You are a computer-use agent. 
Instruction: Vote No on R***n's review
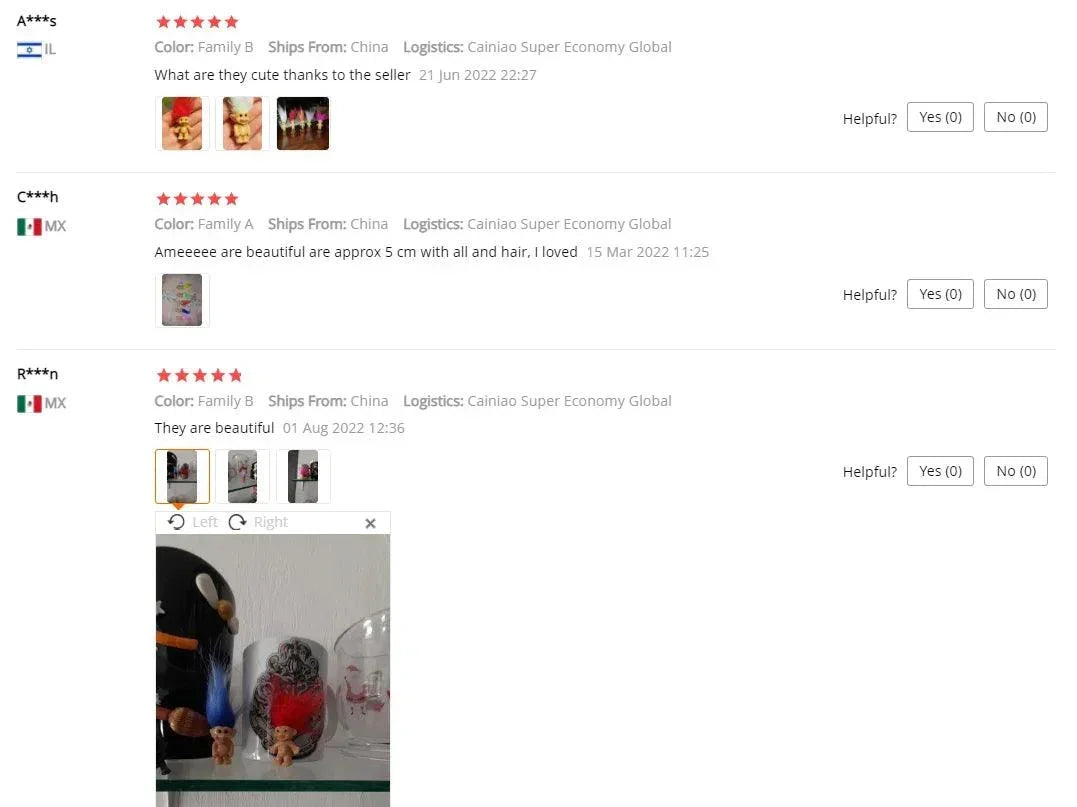coord(1016,471)
